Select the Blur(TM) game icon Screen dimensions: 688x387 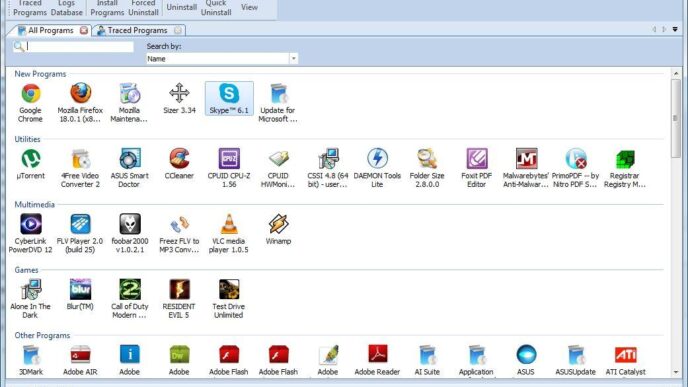point(80,290)
